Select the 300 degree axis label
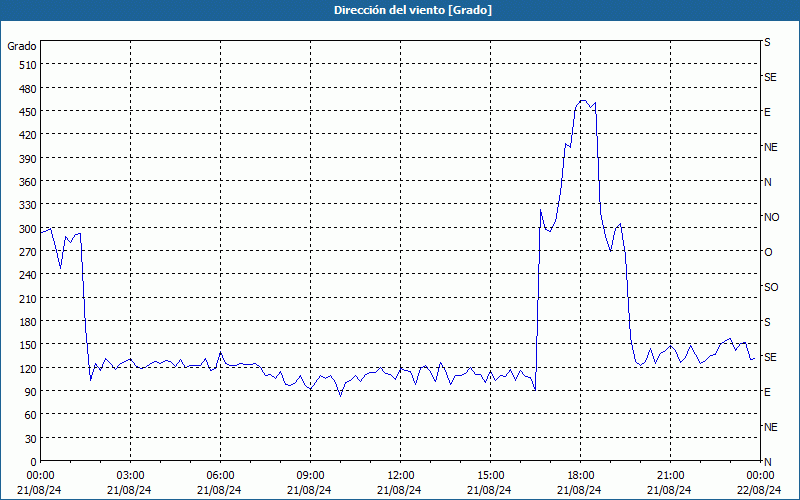This screenshot has width=800, height=500. pyautogui.click(x=29, y=228)
